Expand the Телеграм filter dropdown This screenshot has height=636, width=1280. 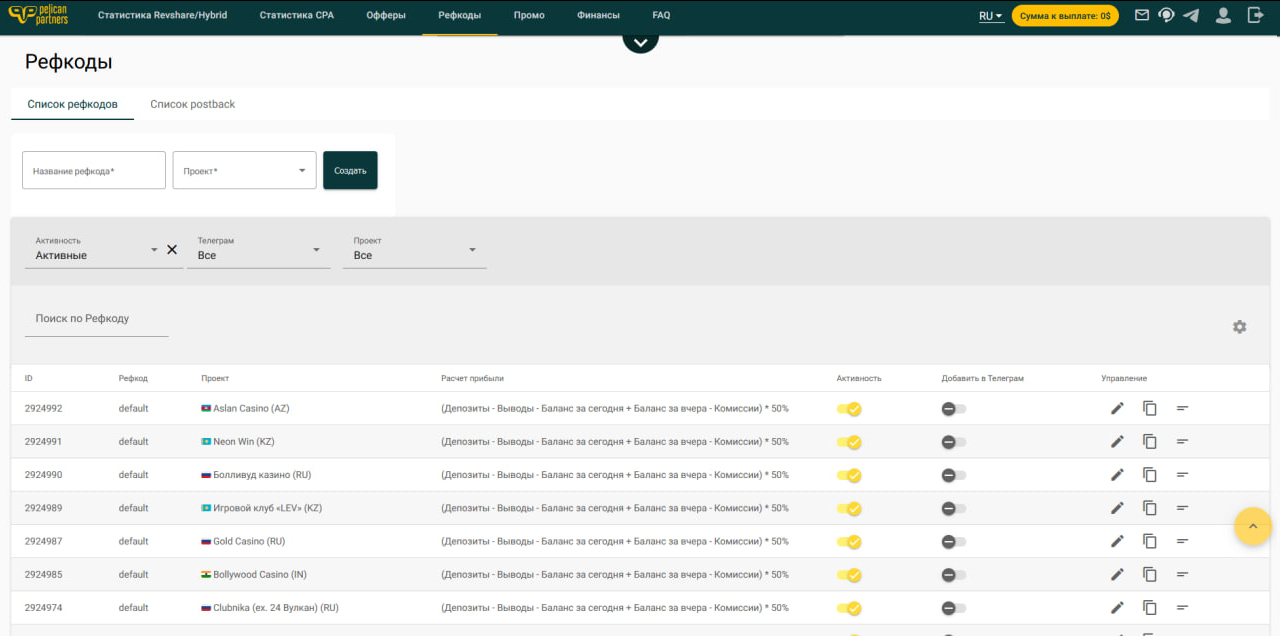point(258,250)
